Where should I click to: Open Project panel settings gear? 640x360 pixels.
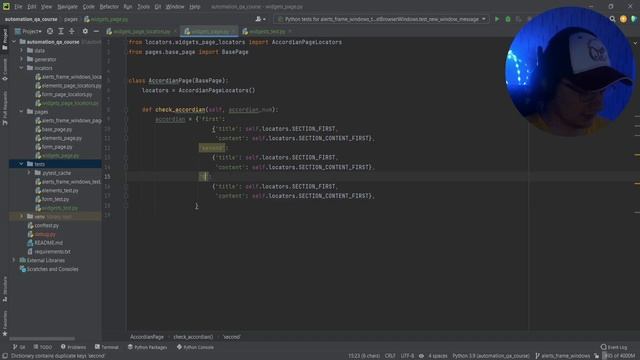(85, 31)
